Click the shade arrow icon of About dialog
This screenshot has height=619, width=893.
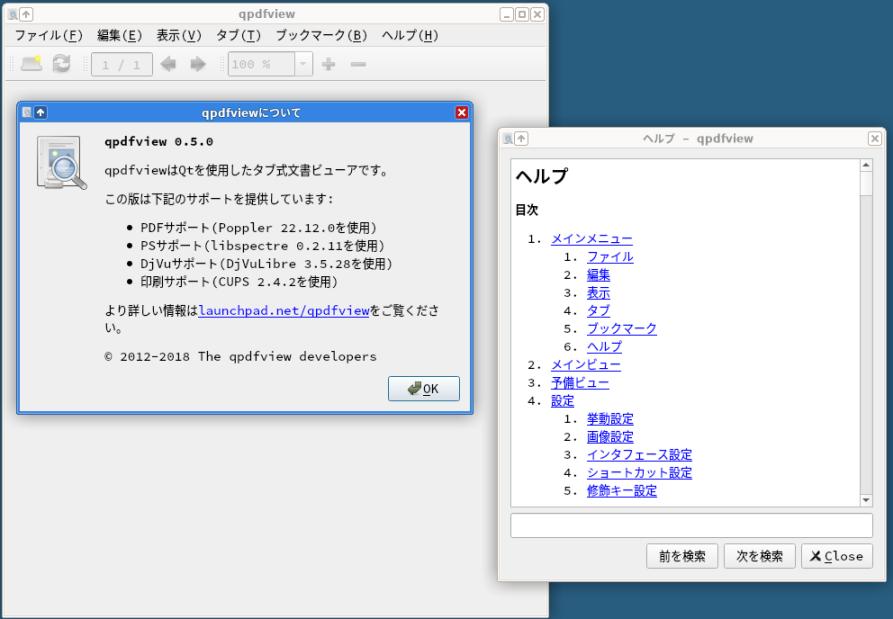point(40,112)
